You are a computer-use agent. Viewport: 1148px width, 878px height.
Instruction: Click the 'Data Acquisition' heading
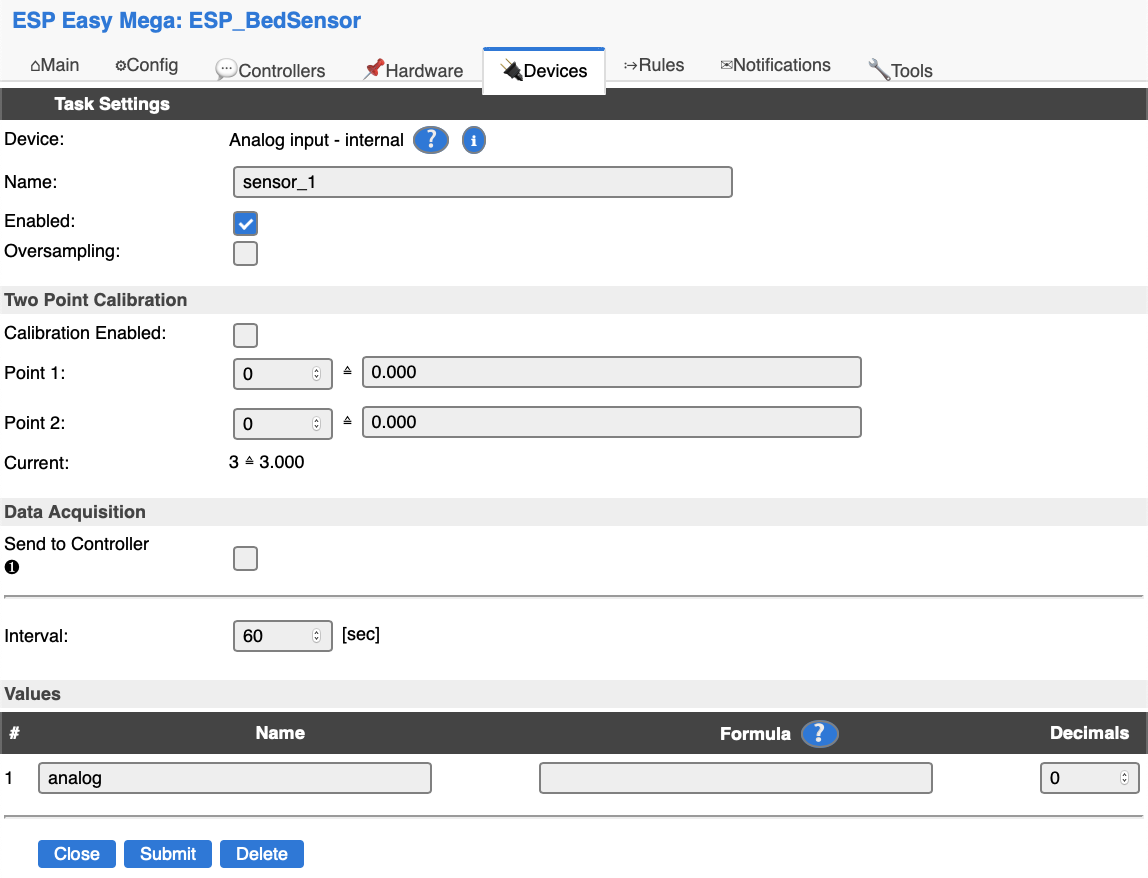tap(75, 512)
